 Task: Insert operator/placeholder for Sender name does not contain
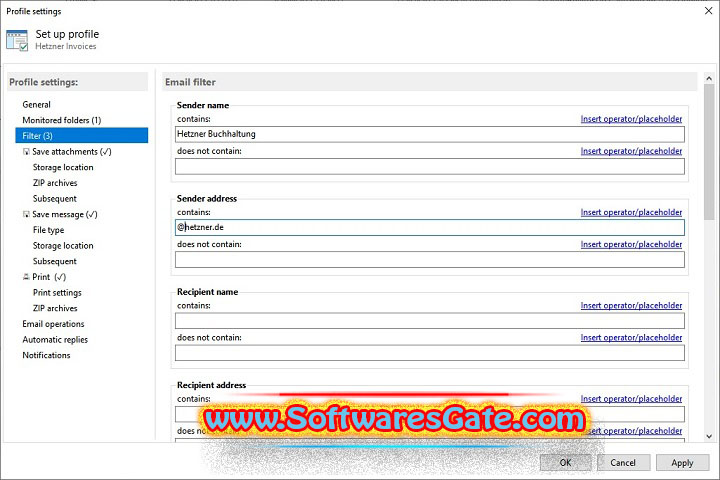click(631, 151)
